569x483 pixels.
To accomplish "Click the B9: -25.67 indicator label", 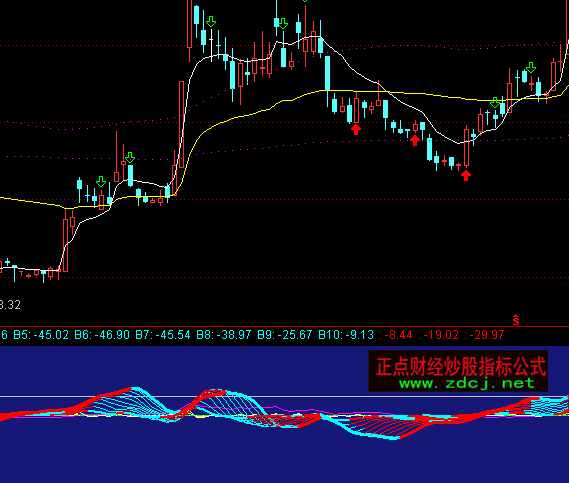I will (284, 335).
